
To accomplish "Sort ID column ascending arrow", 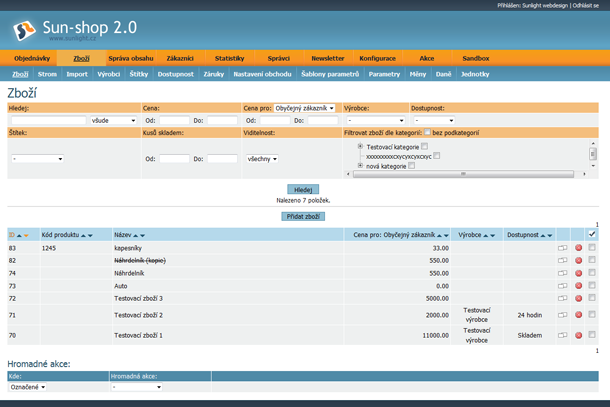I will click(x=19, y=235).
